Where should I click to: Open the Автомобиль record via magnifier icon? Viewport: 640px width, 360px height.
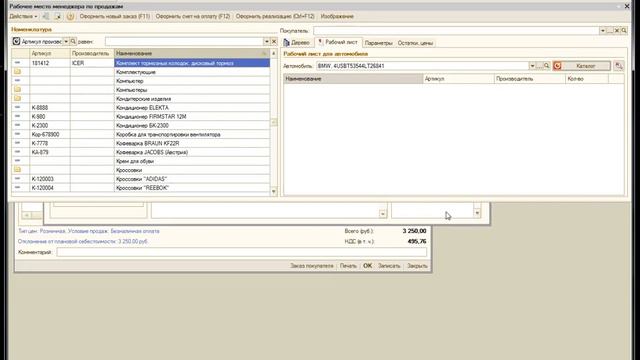[547, 66]
